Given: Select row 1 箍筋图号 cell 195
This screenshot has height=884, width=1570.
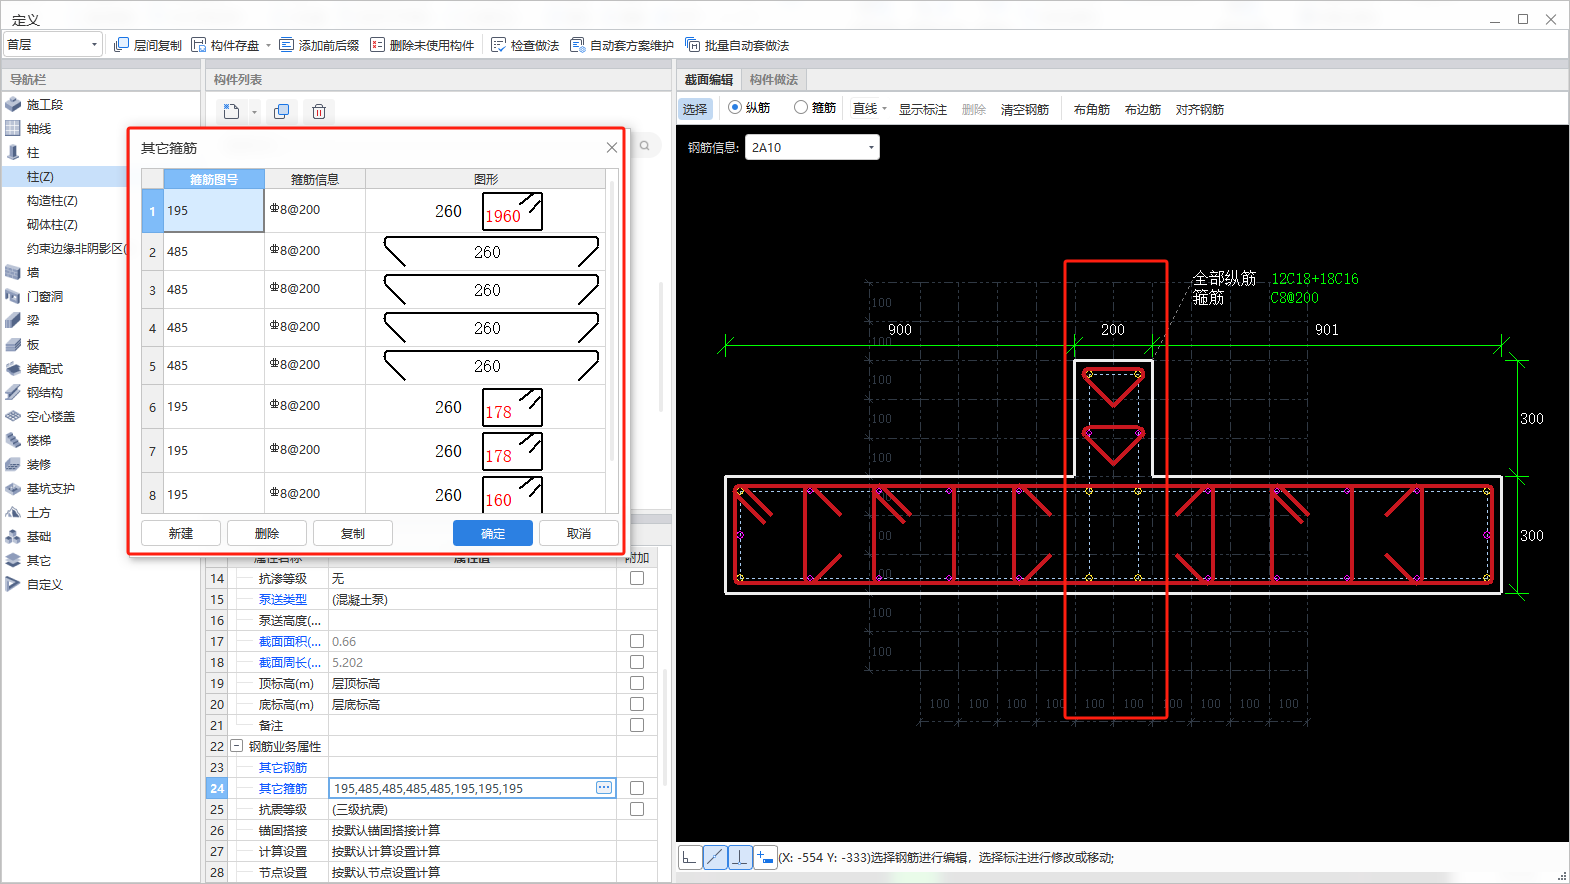Looking at the screenshot, I should tap(214, 210).
